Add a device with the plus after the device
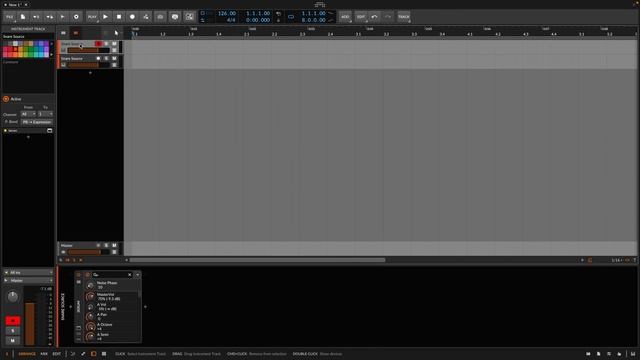The height and width of the screenshot is (360, 640). [x=145, y=307]
